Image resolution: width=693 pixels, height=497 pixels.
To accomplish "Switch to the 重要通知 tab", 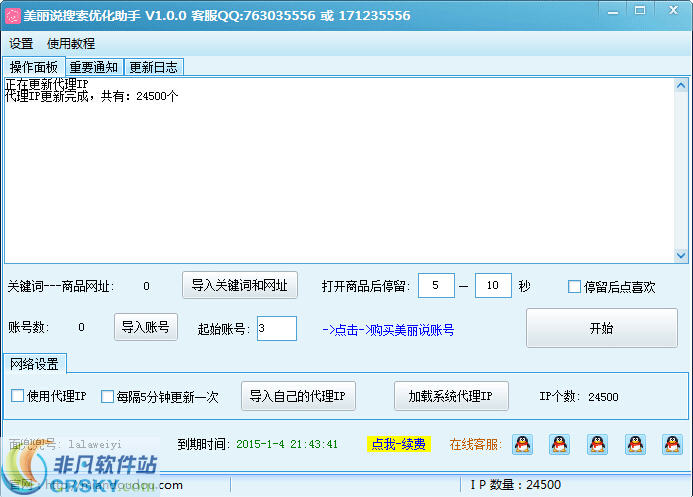I will coord(94,67).
